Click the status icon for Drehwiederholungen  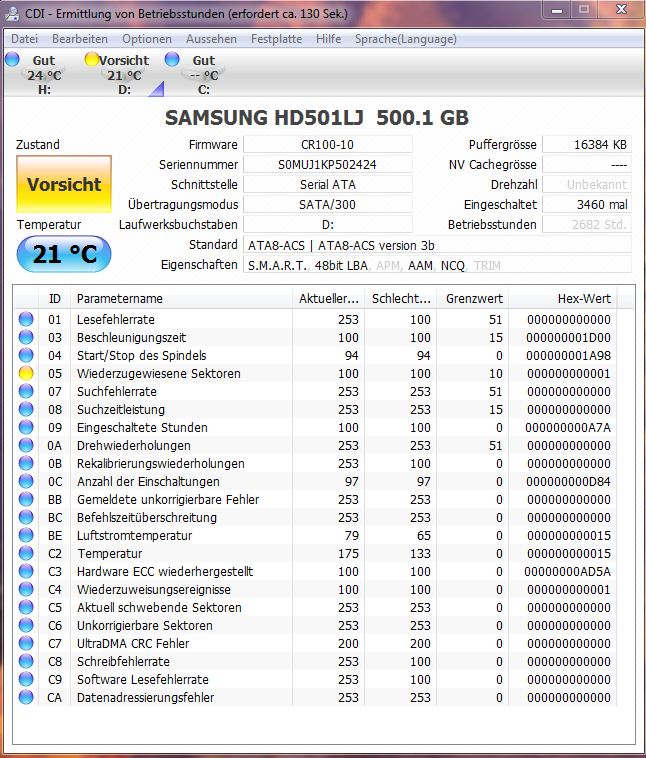pos(26,445)
